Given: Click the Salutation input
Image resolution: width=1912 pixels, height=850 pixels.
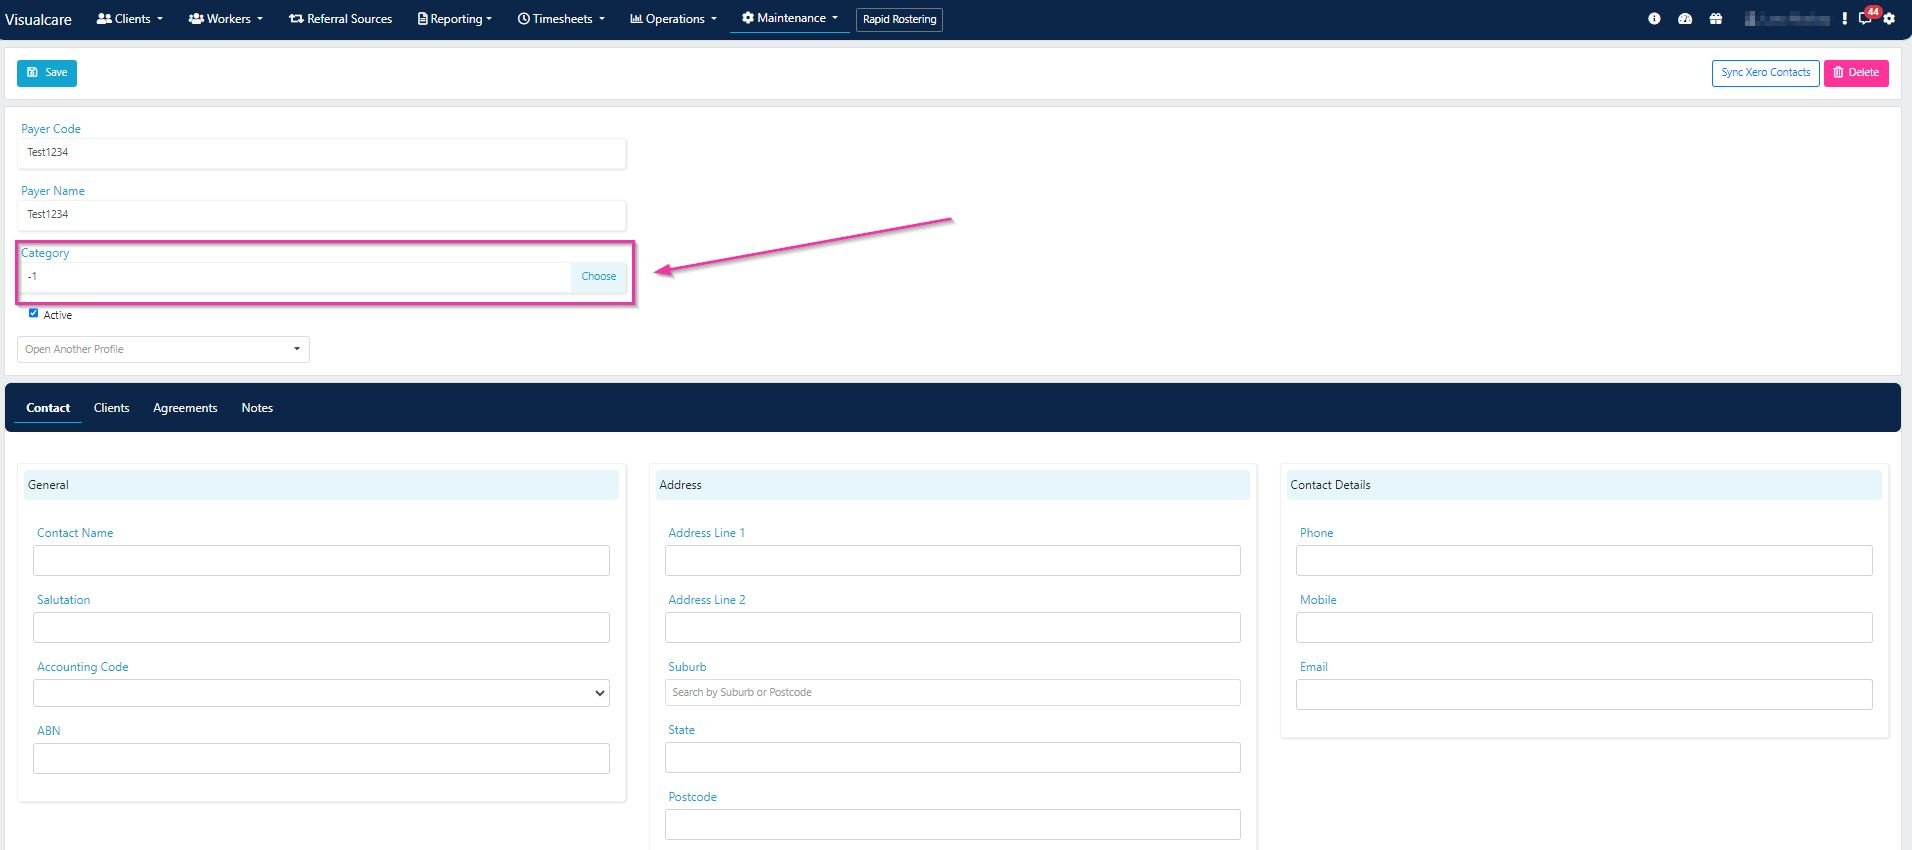Looking at the screenshot, I should pos(321,627).
